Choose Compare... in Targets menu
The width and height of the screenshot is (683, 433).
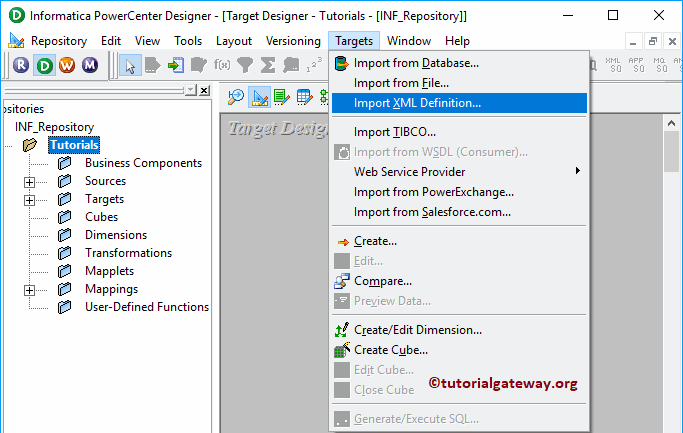pos(460,281)
